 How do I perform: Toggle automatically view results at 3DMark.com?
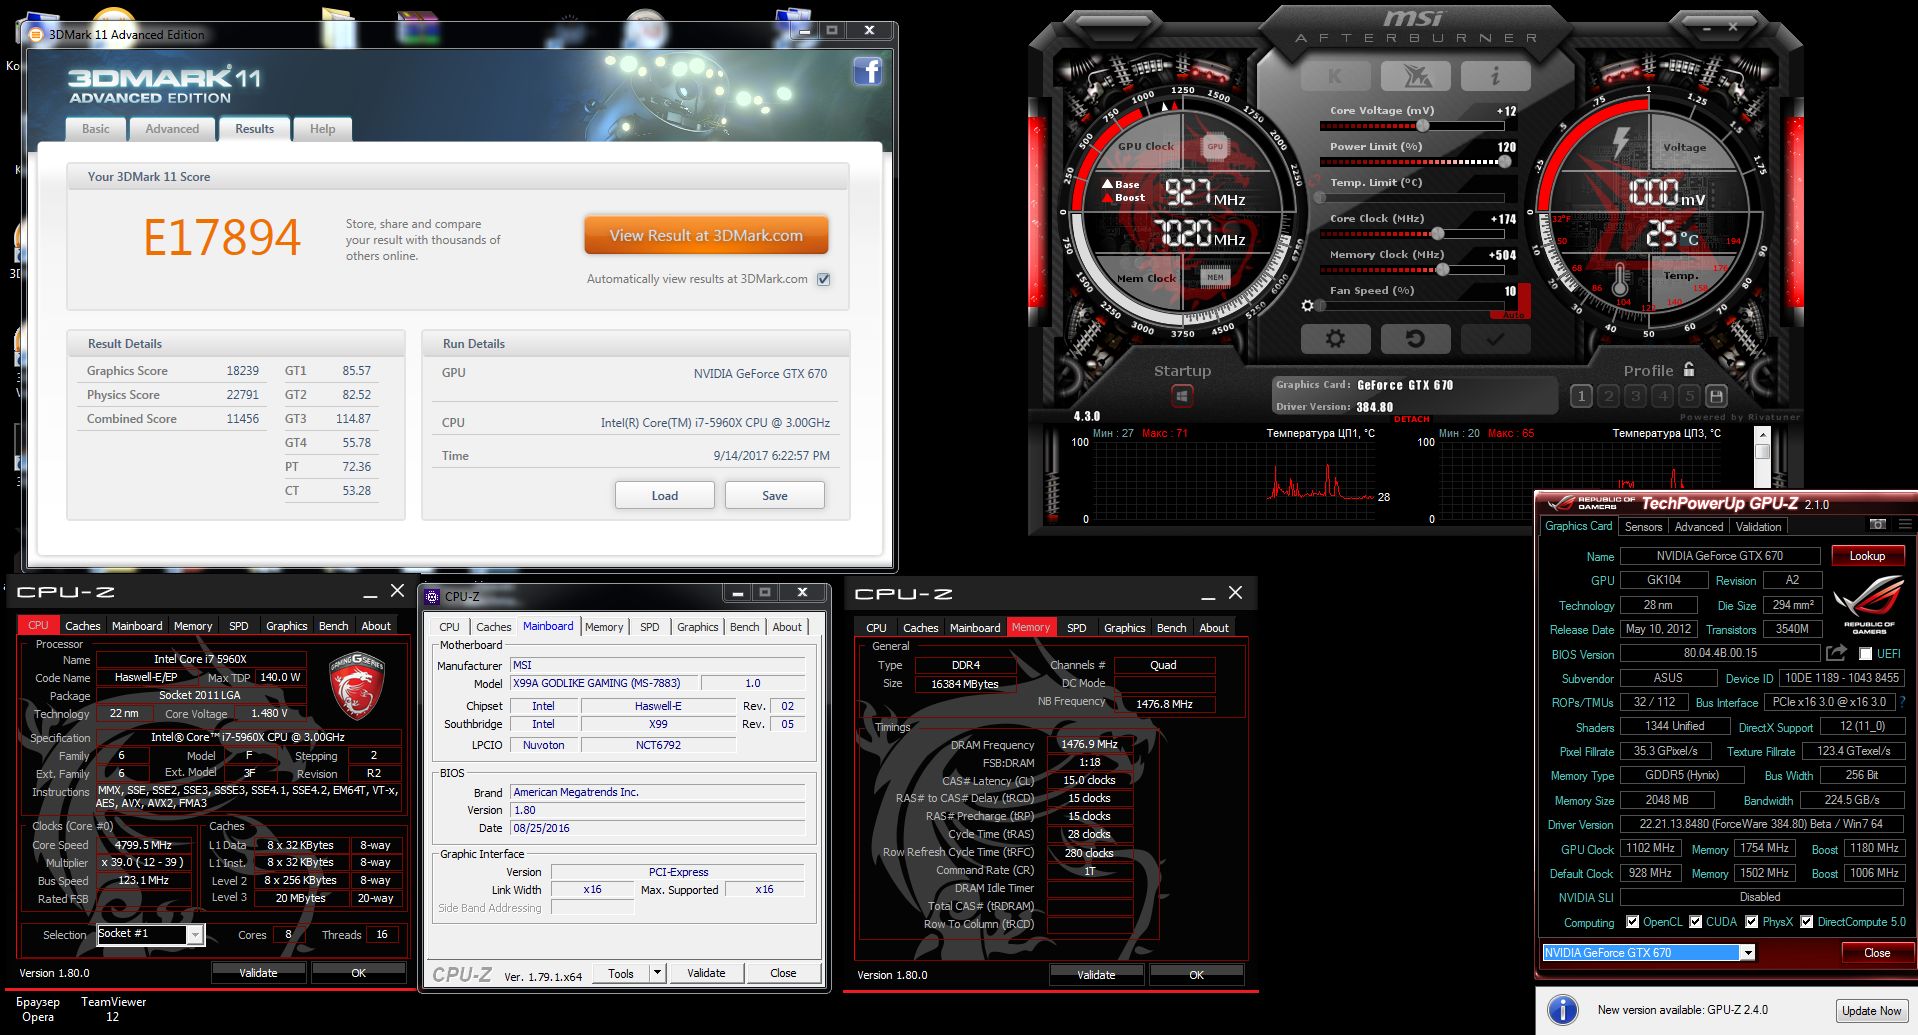coord(824,279)
